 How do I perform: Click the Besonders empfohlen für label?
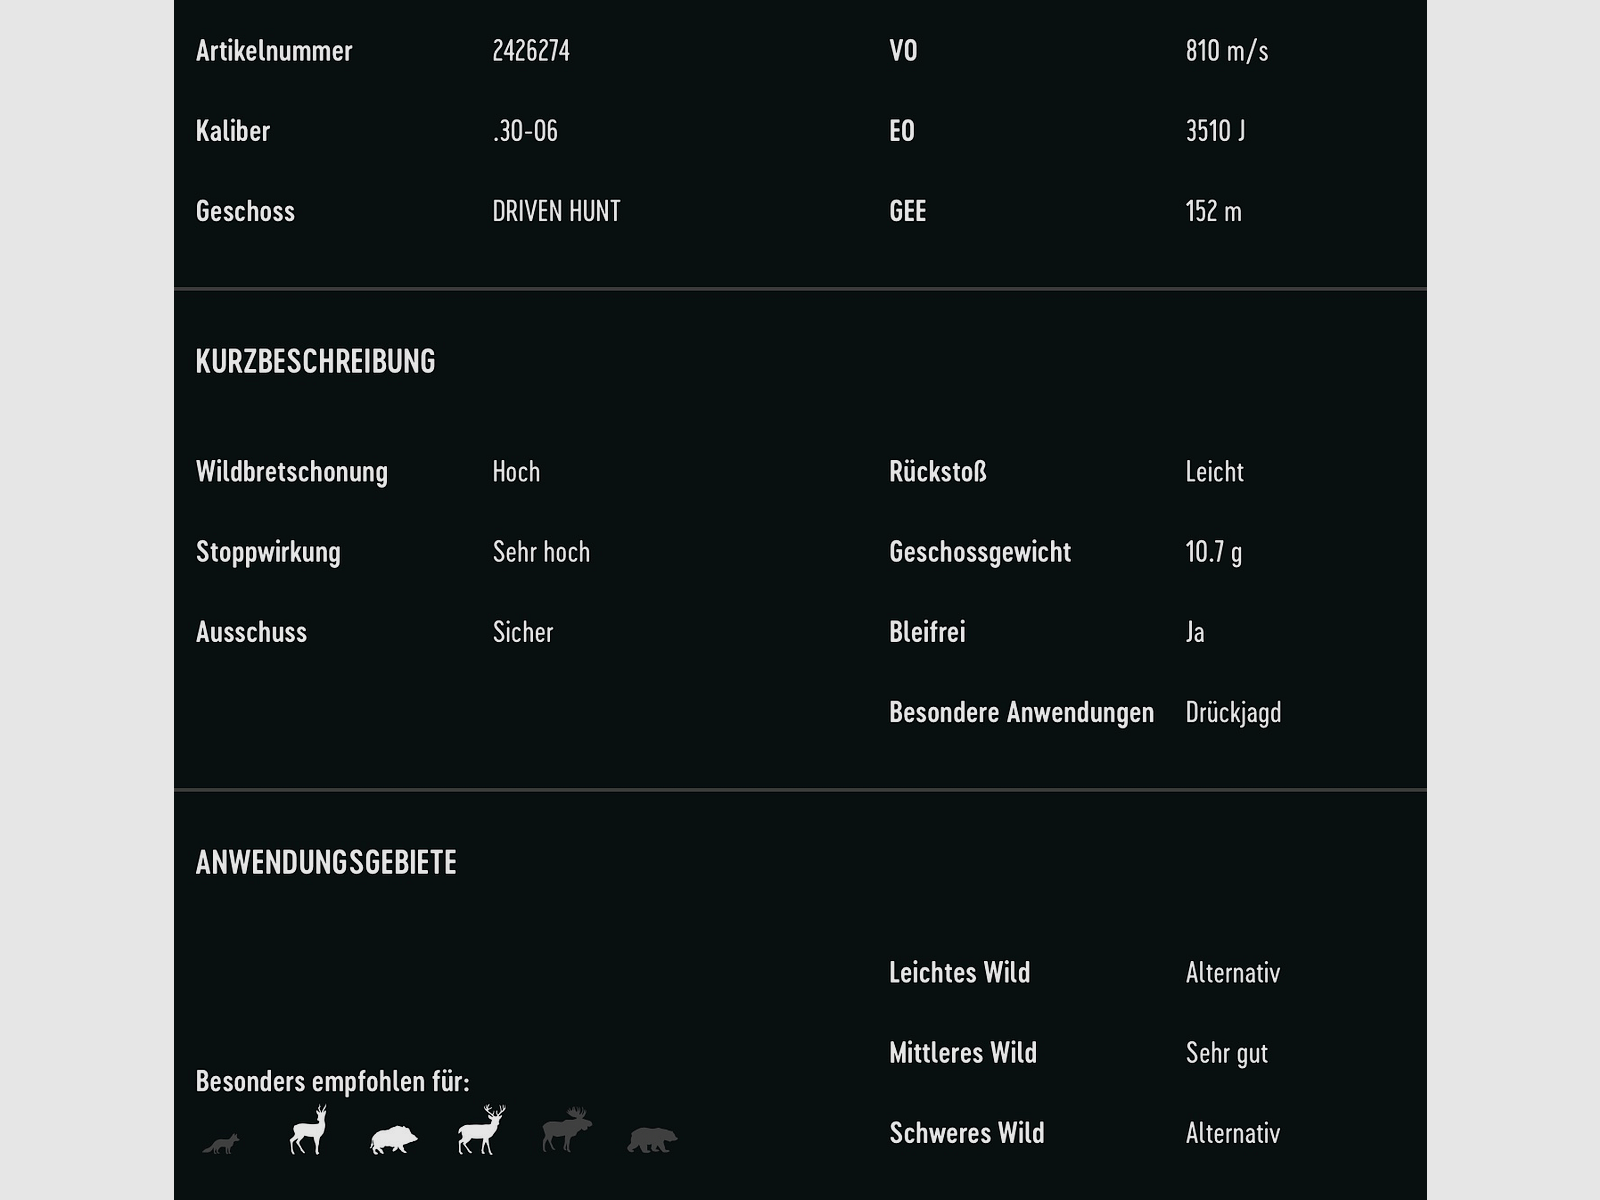pos(332,1081)
